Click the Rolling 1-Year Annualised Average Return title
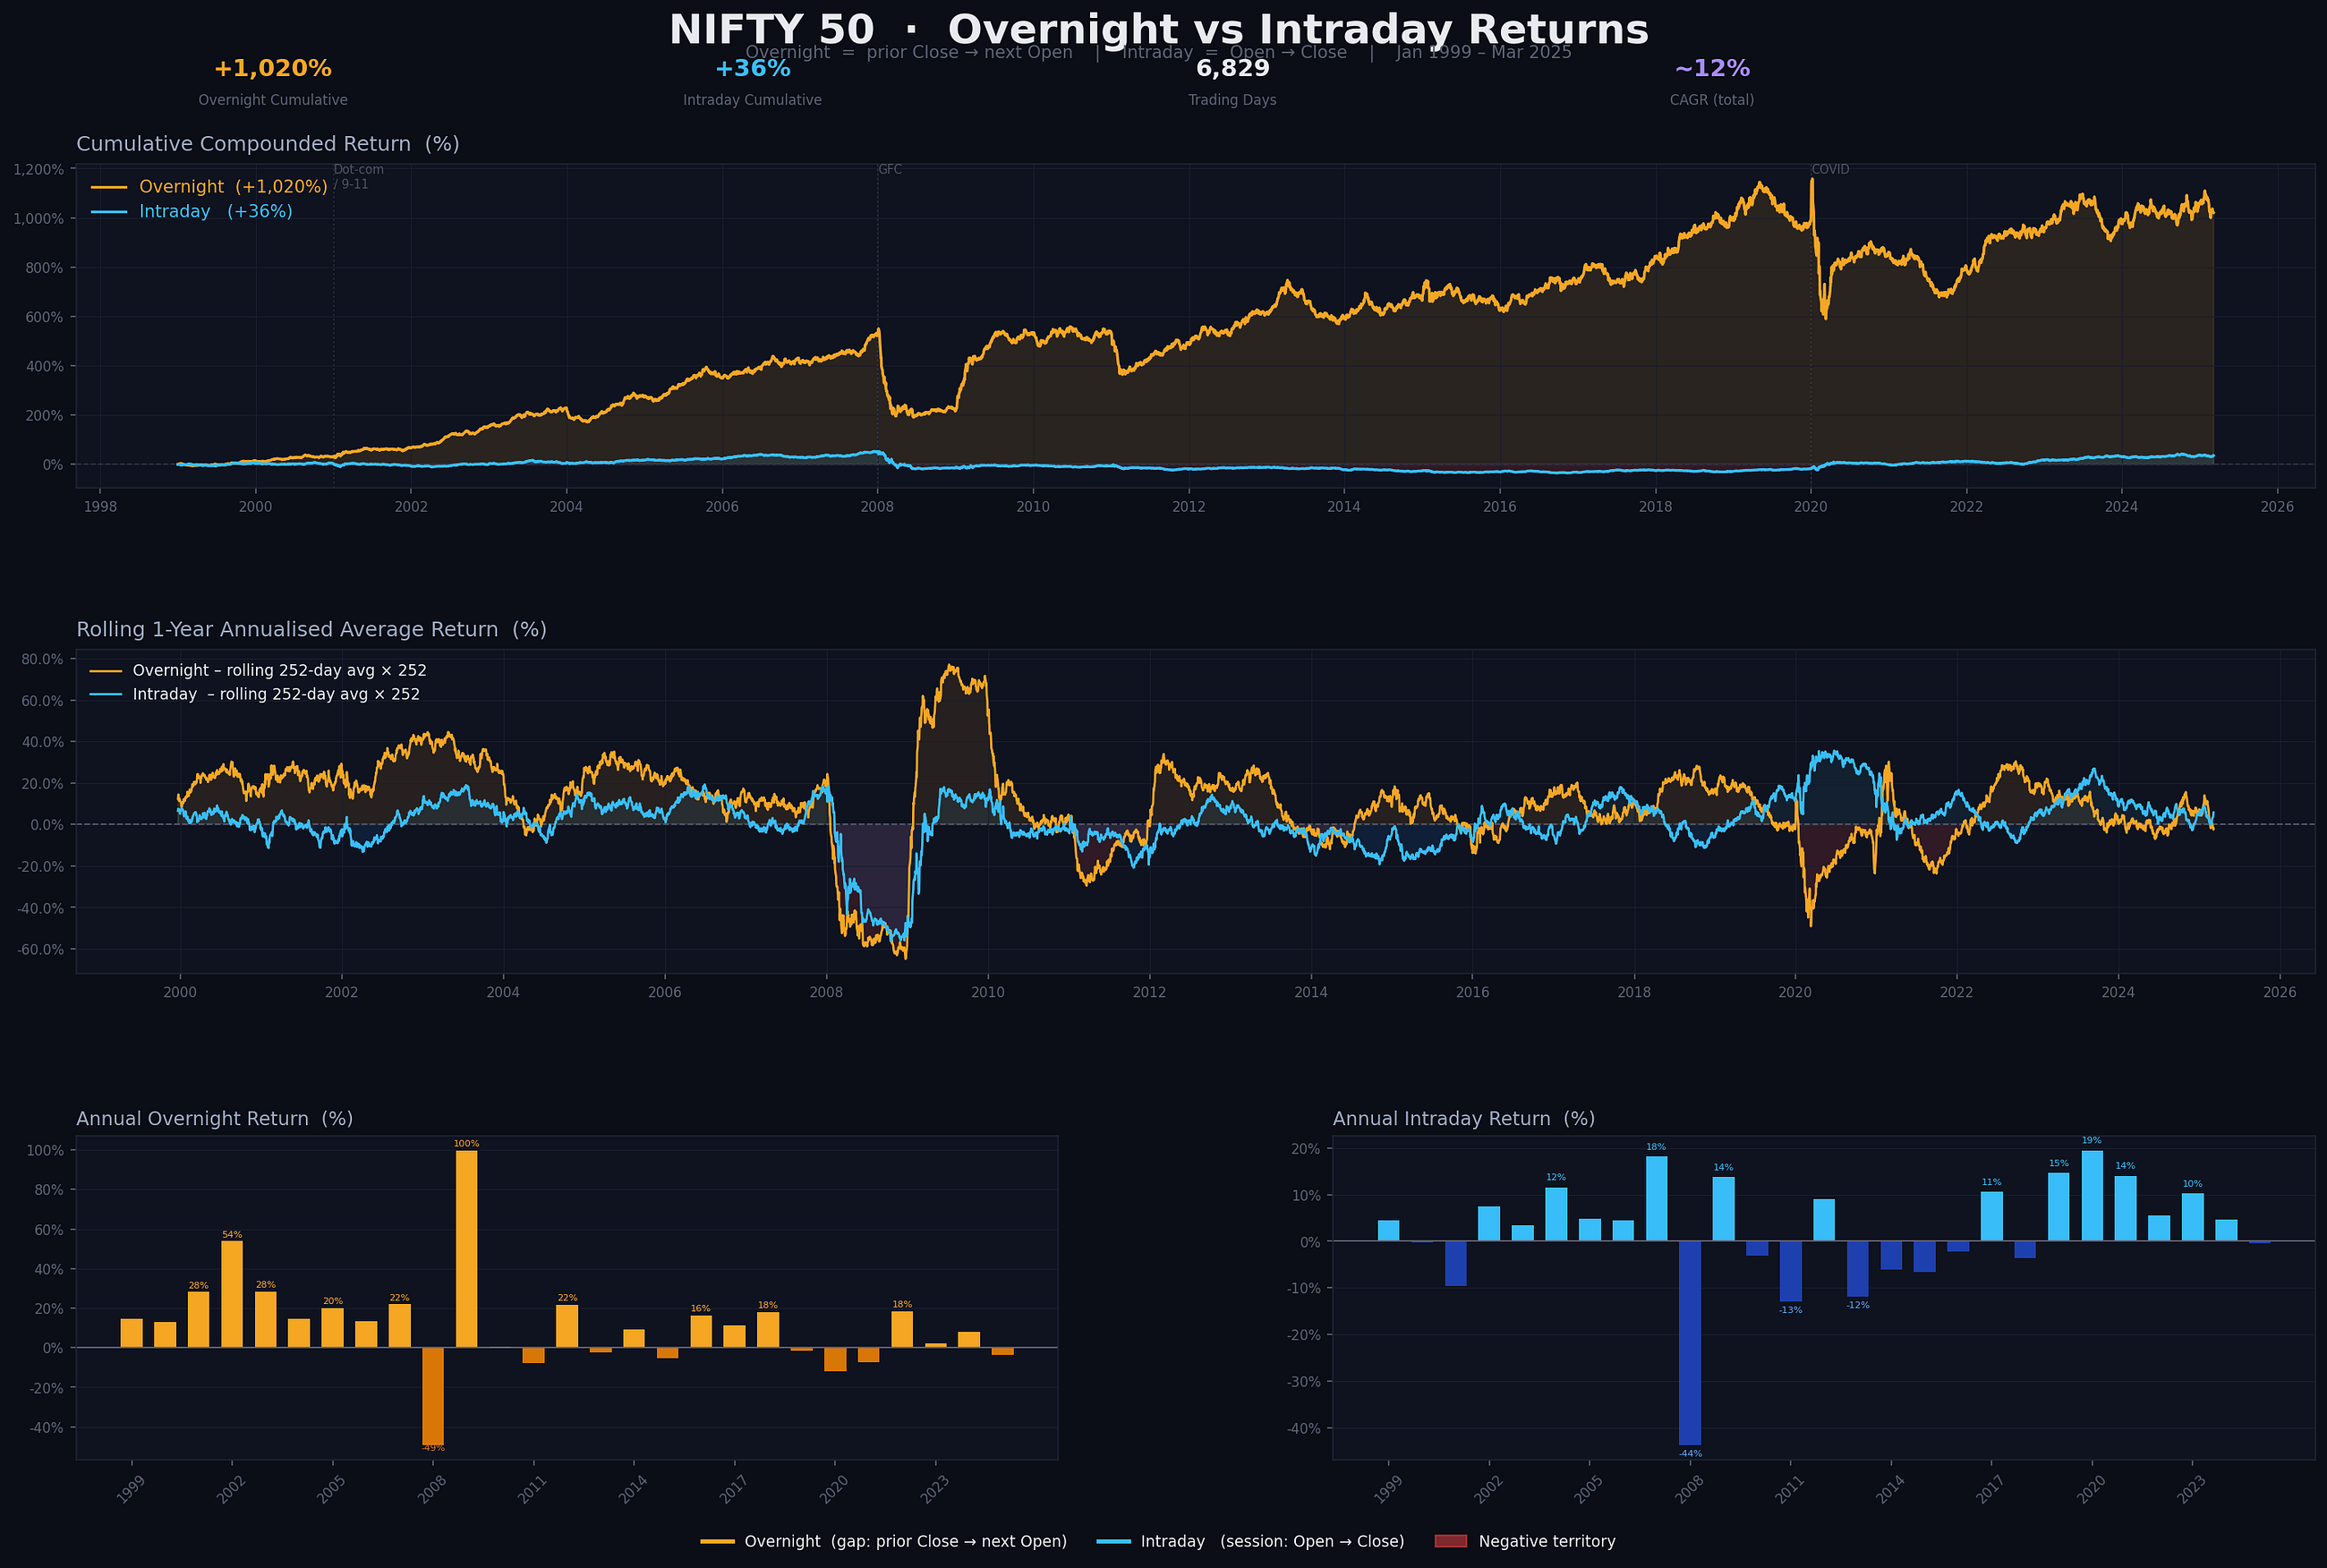This screenshot has height=1568, width=2327. tap(311, 630)
